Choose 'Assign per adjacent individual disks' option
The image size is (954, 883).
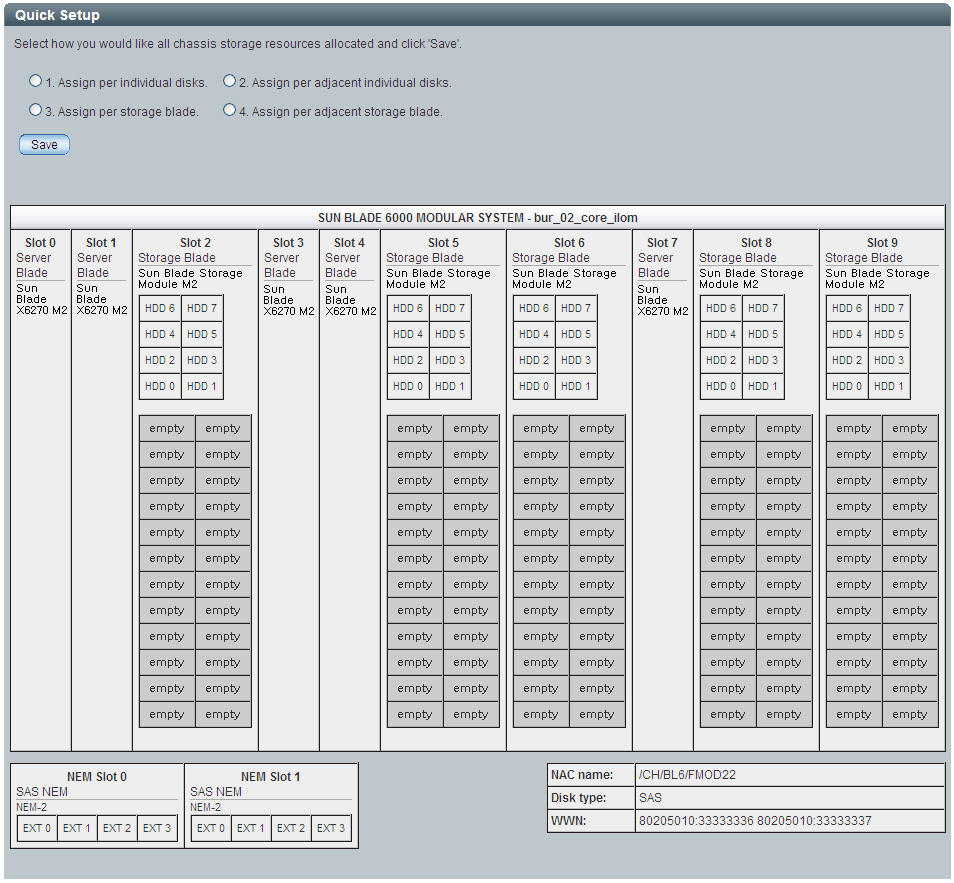point(229,81)
